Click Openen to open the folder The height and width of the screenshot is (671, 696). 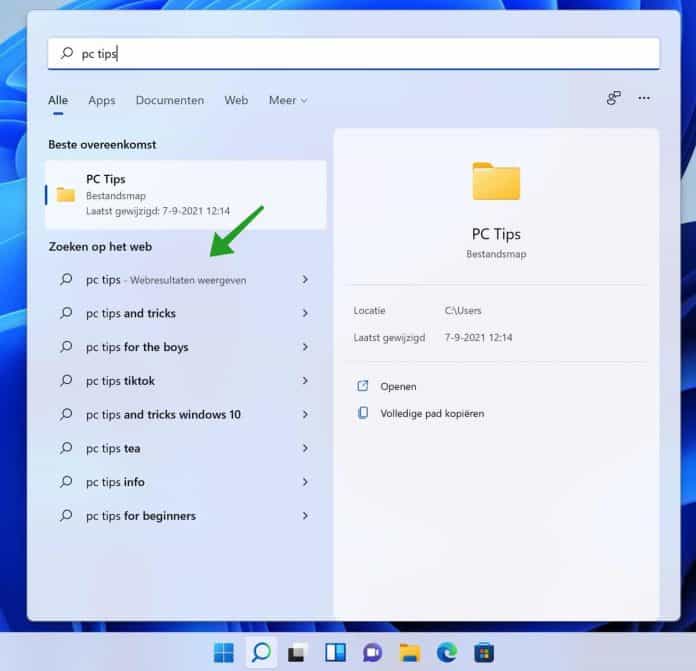coord(398,387)
